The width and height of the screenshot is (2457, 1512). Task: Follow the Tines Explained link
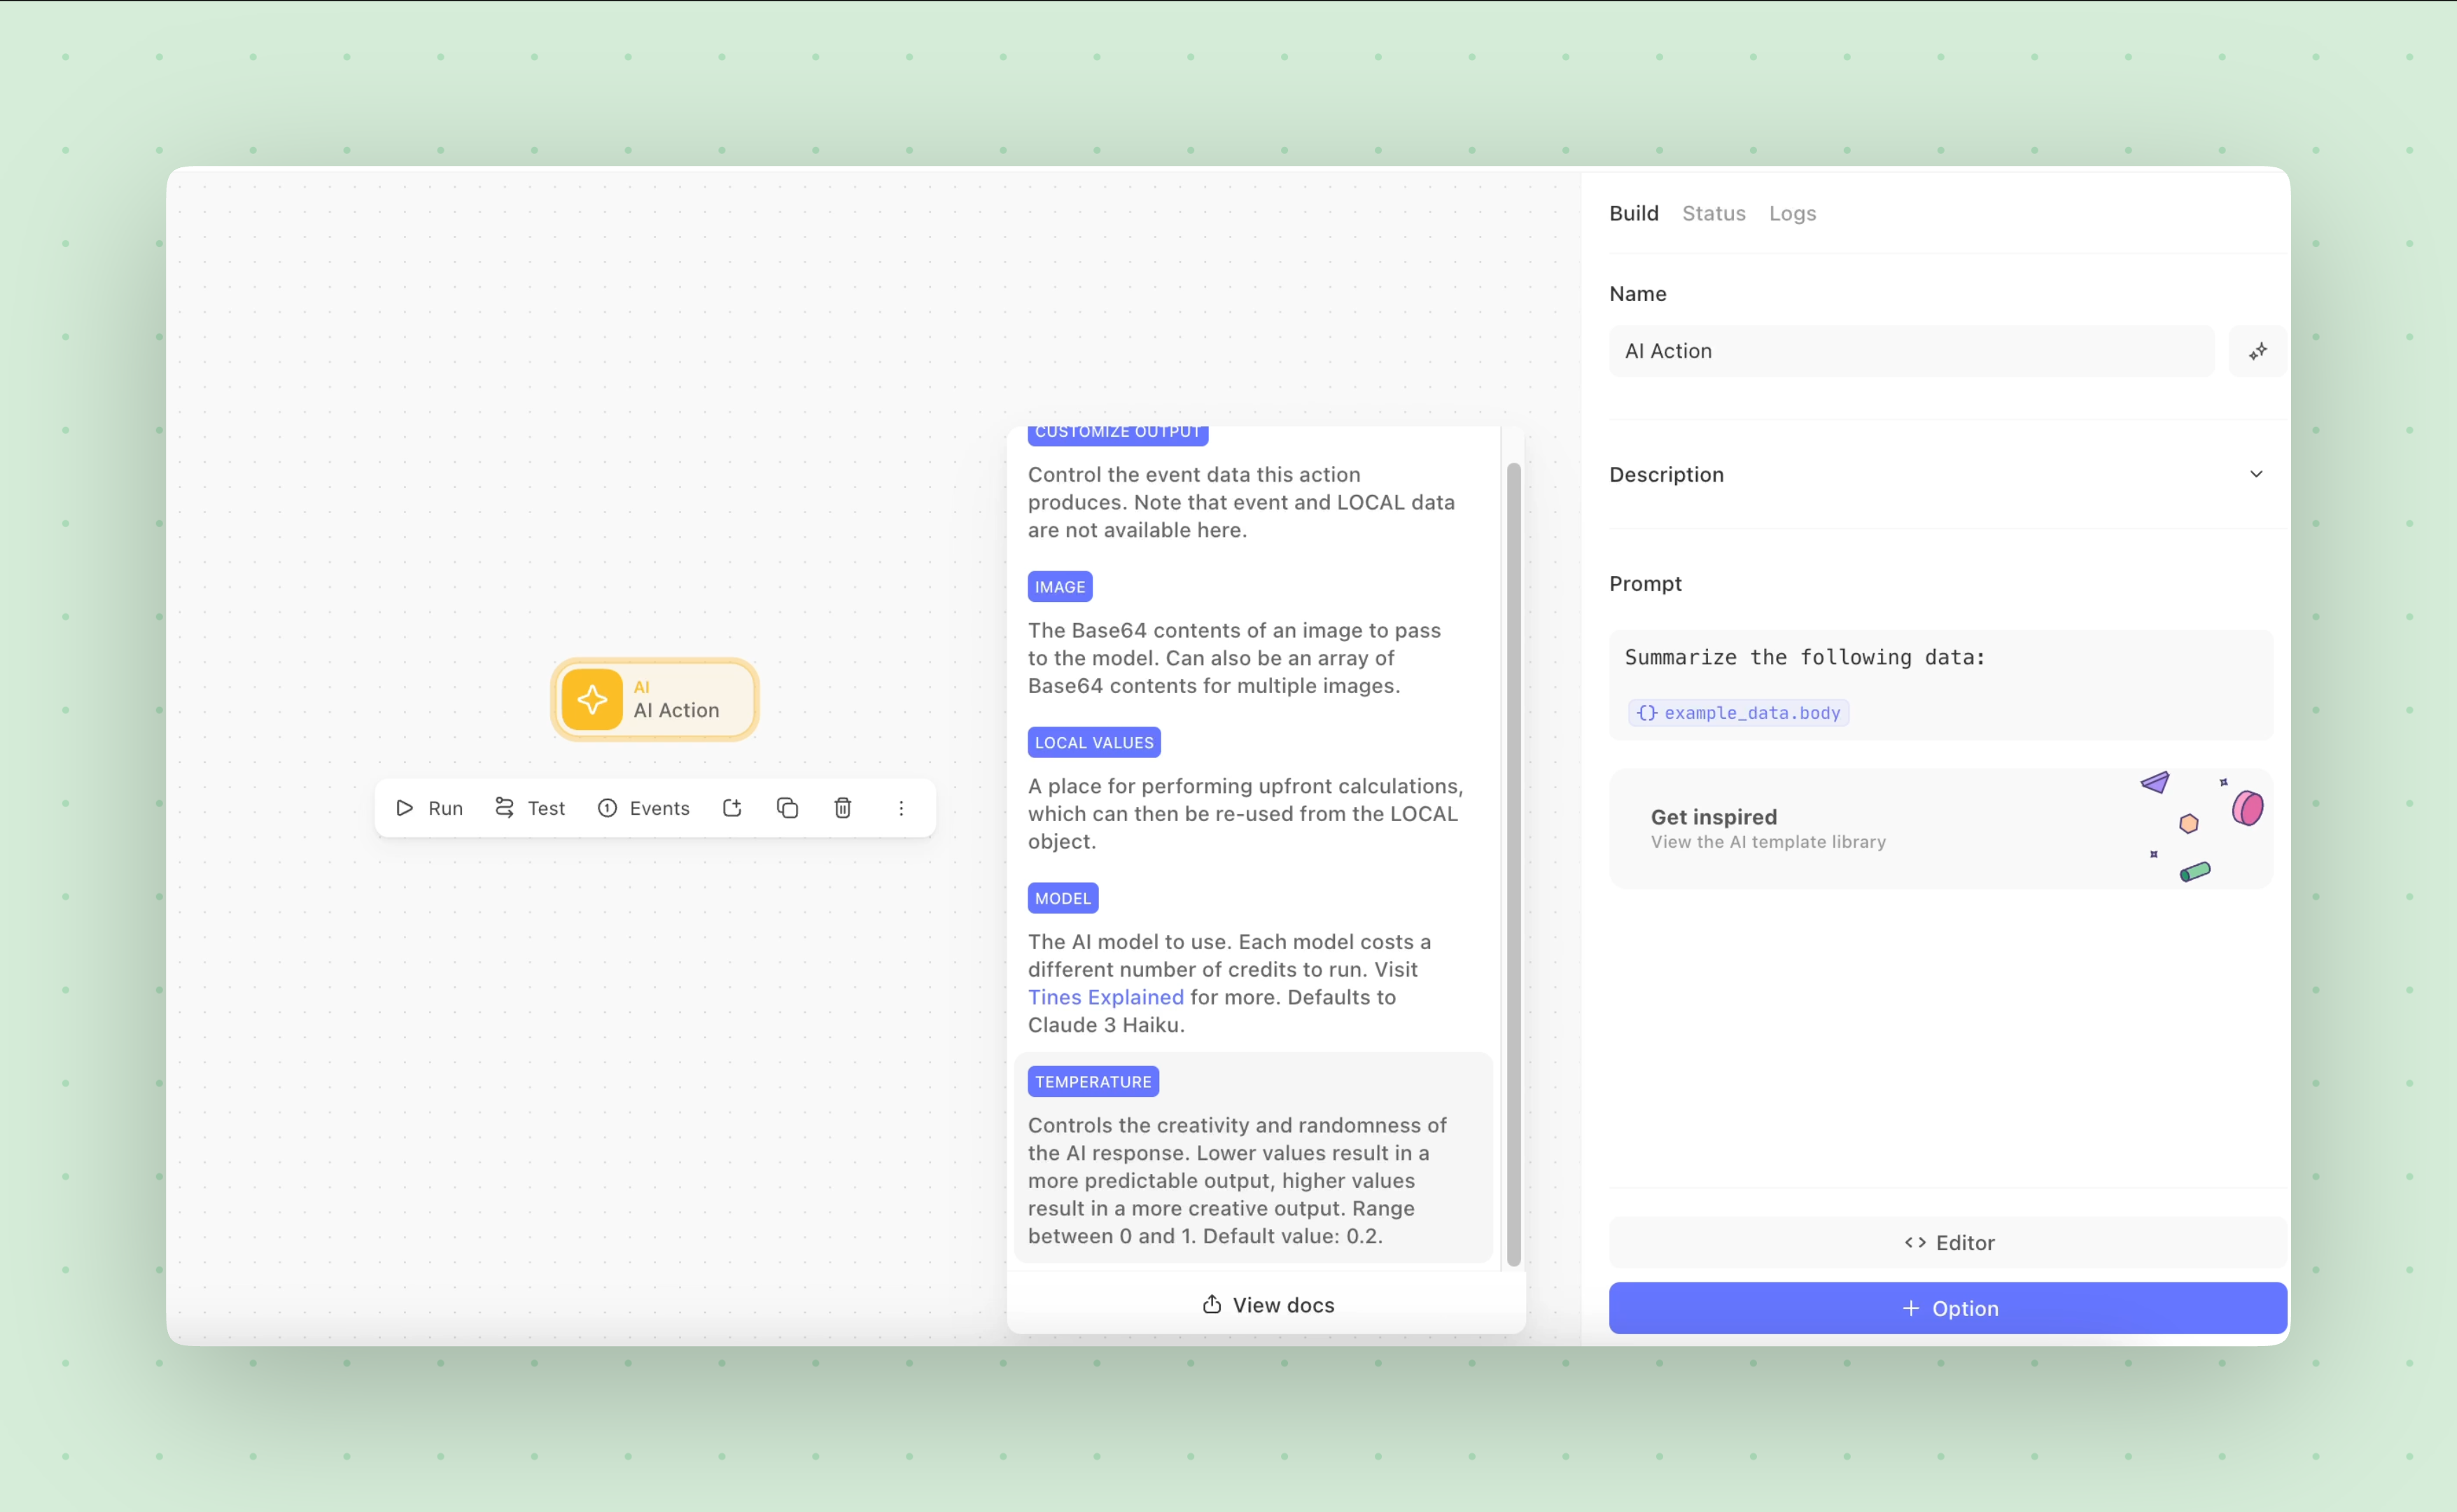[x=1105, y=997]
